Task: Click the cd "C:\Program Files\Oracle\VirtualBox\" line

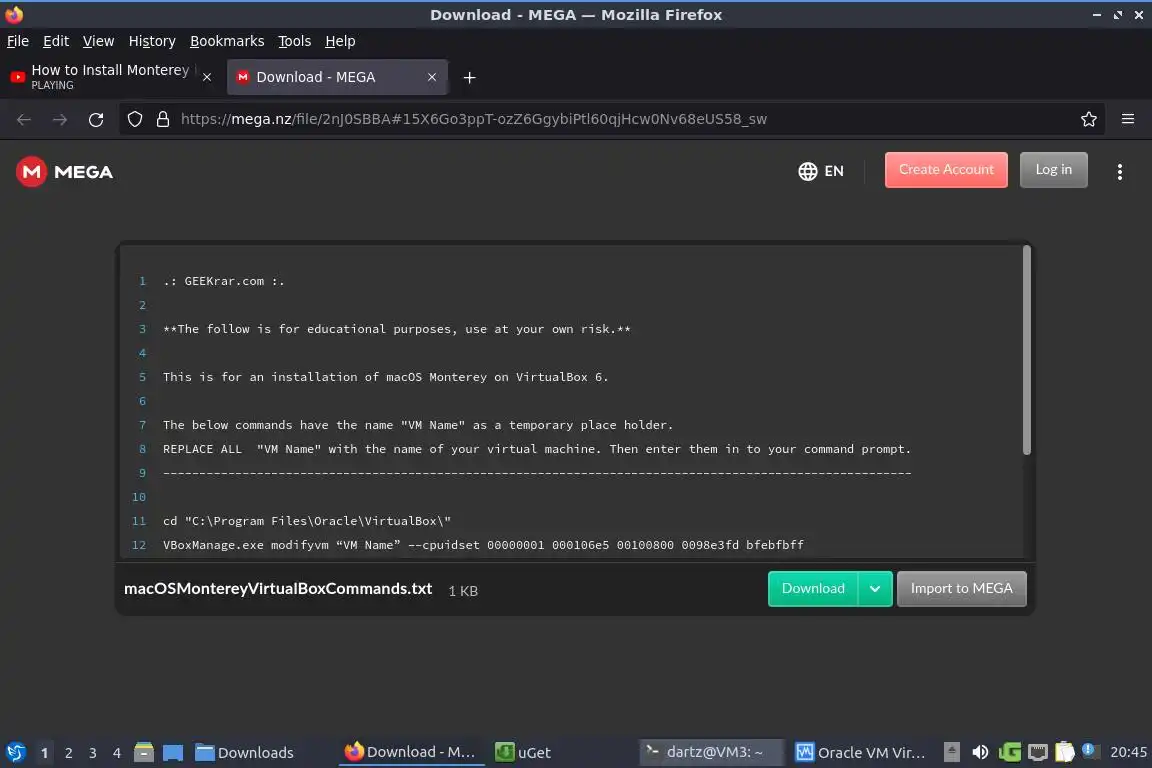Action: tap(307, 521)
